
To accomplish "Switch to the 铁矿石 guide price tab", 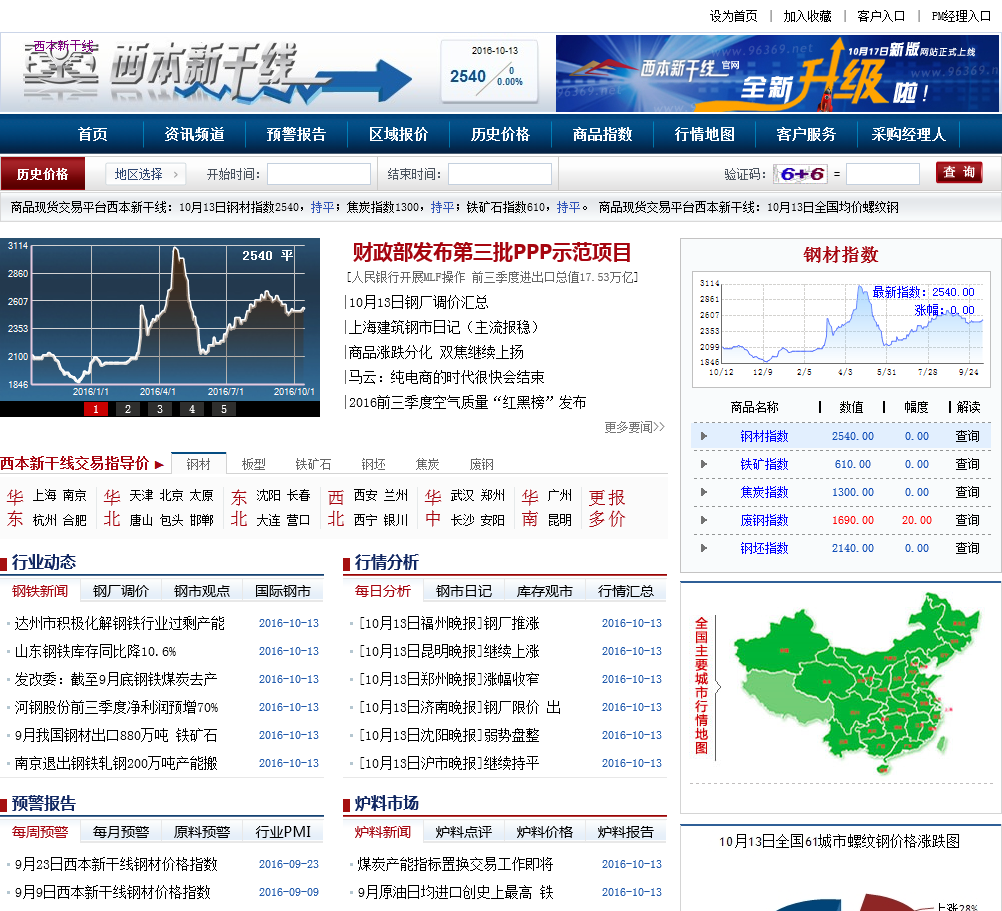I will (x=313, y=464).
